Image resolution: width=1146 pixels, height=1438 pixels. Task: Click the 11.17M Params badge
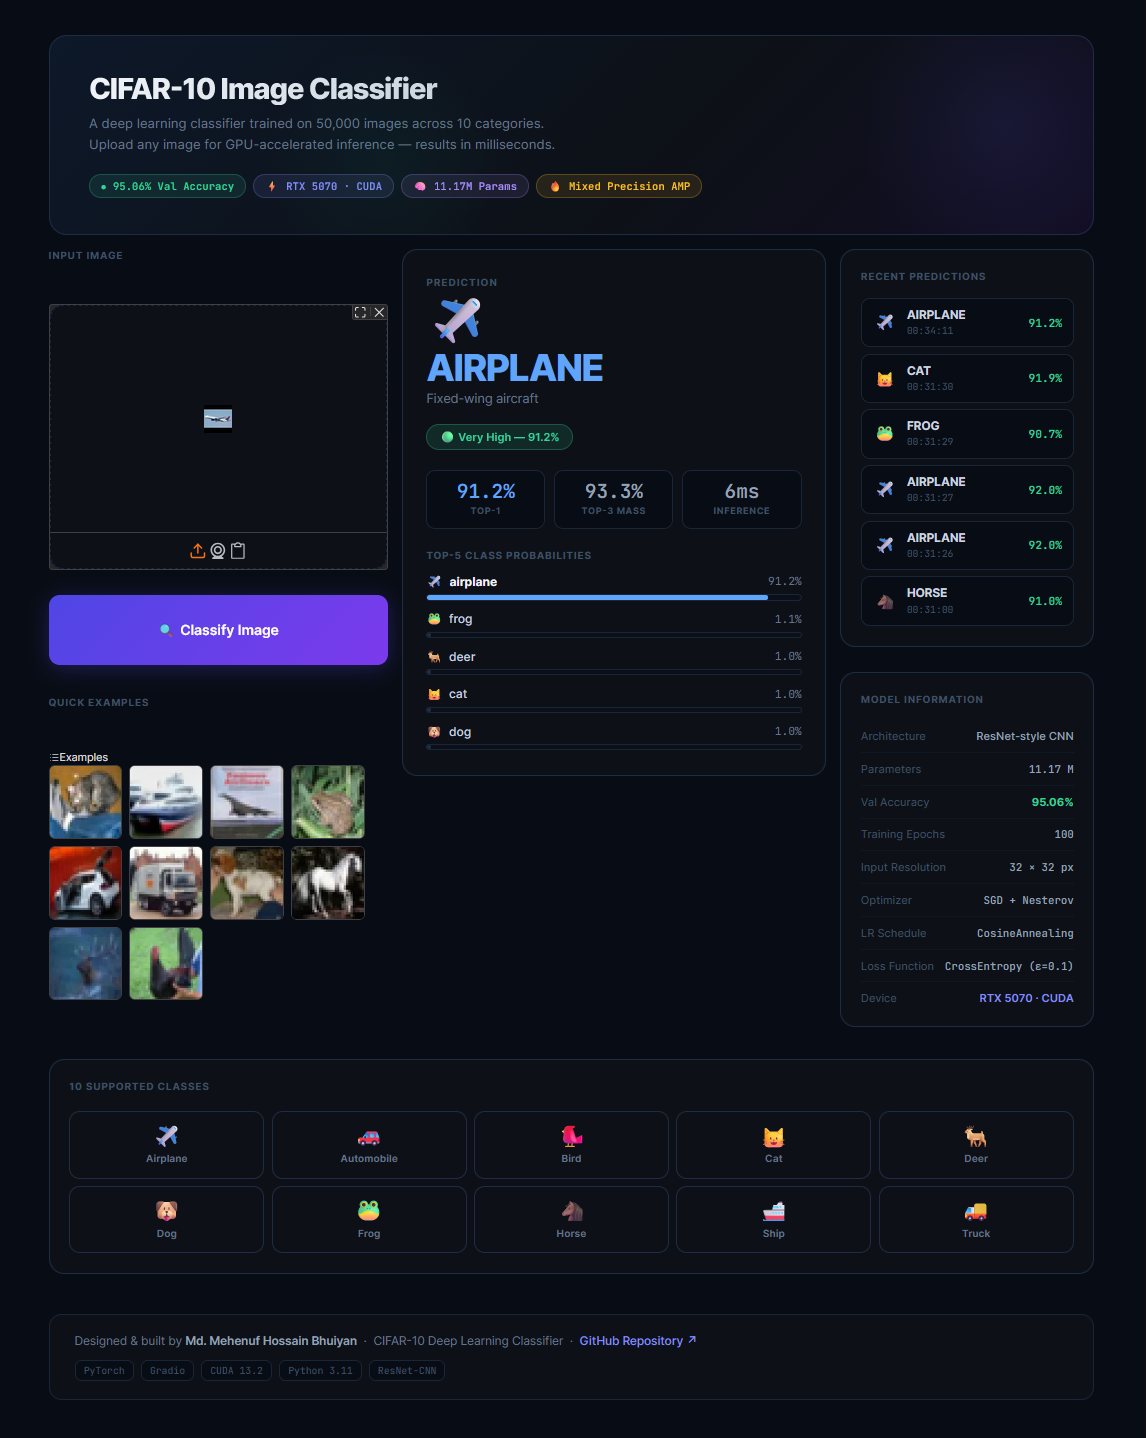pos(465,186)
